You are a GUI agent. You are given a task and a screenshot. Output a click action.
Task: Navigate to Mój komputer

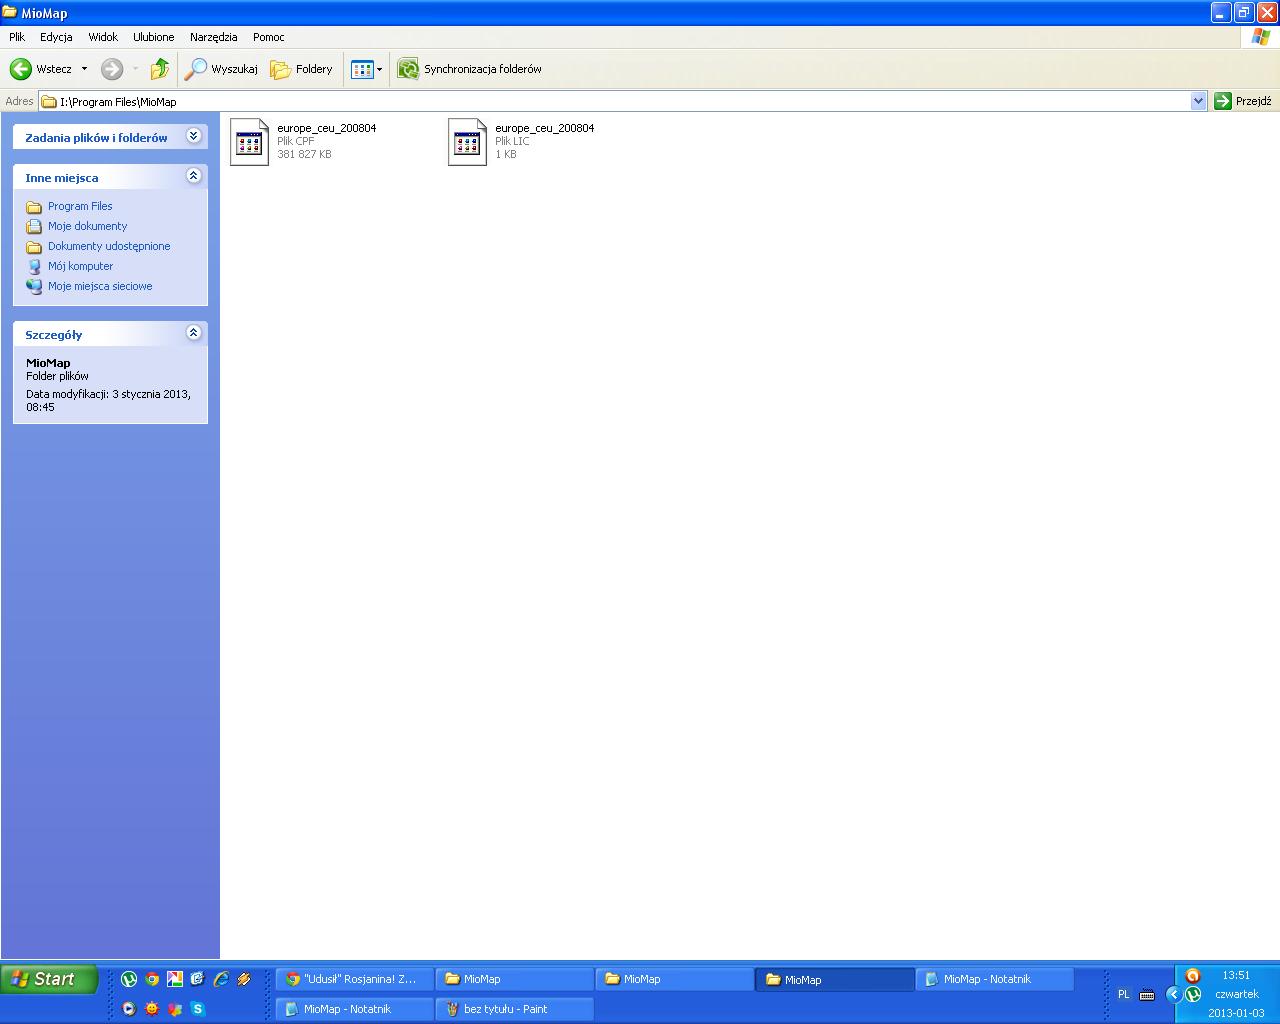(x=80, y=266)
